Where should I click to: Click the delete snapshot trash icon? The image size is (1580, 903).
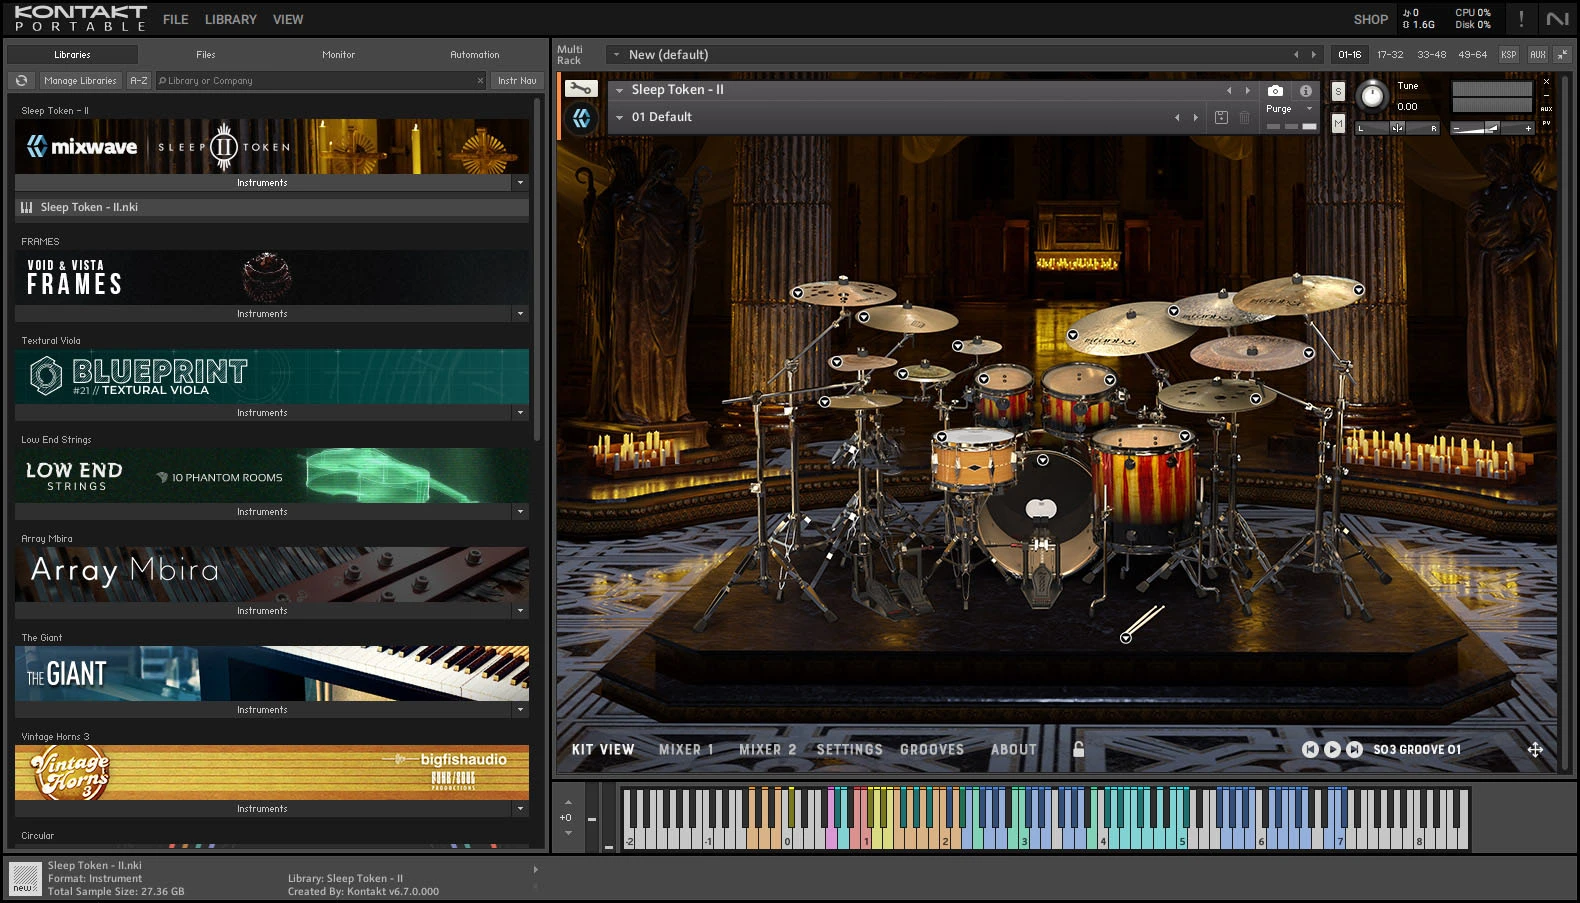1245,117
